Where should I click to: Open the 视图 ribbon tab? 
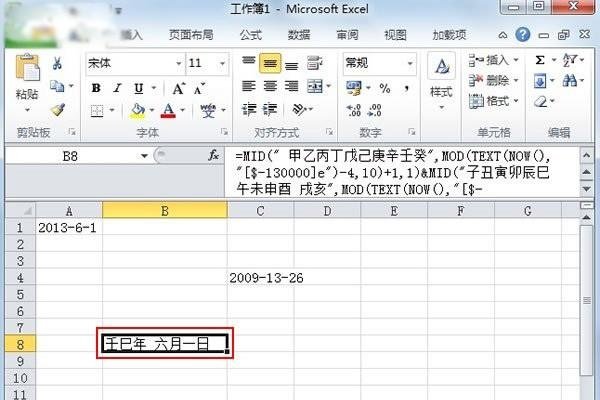pyautogui.click(x=395, y=35)
